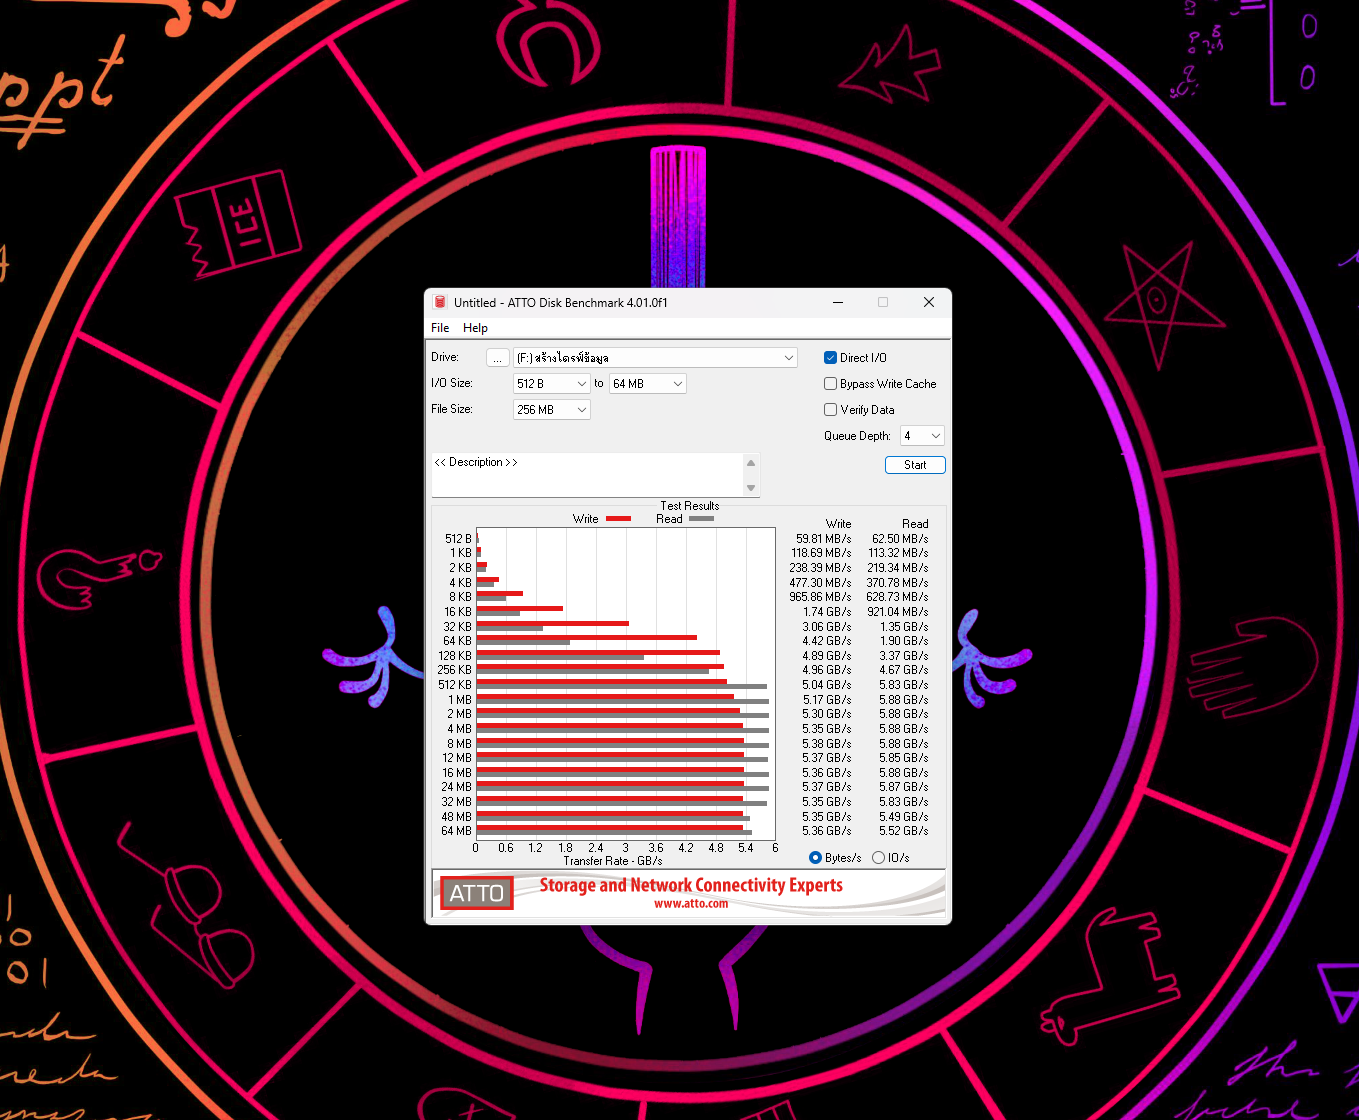
Task: Click the gray Read legend swatch
Action: coord(701,519)
